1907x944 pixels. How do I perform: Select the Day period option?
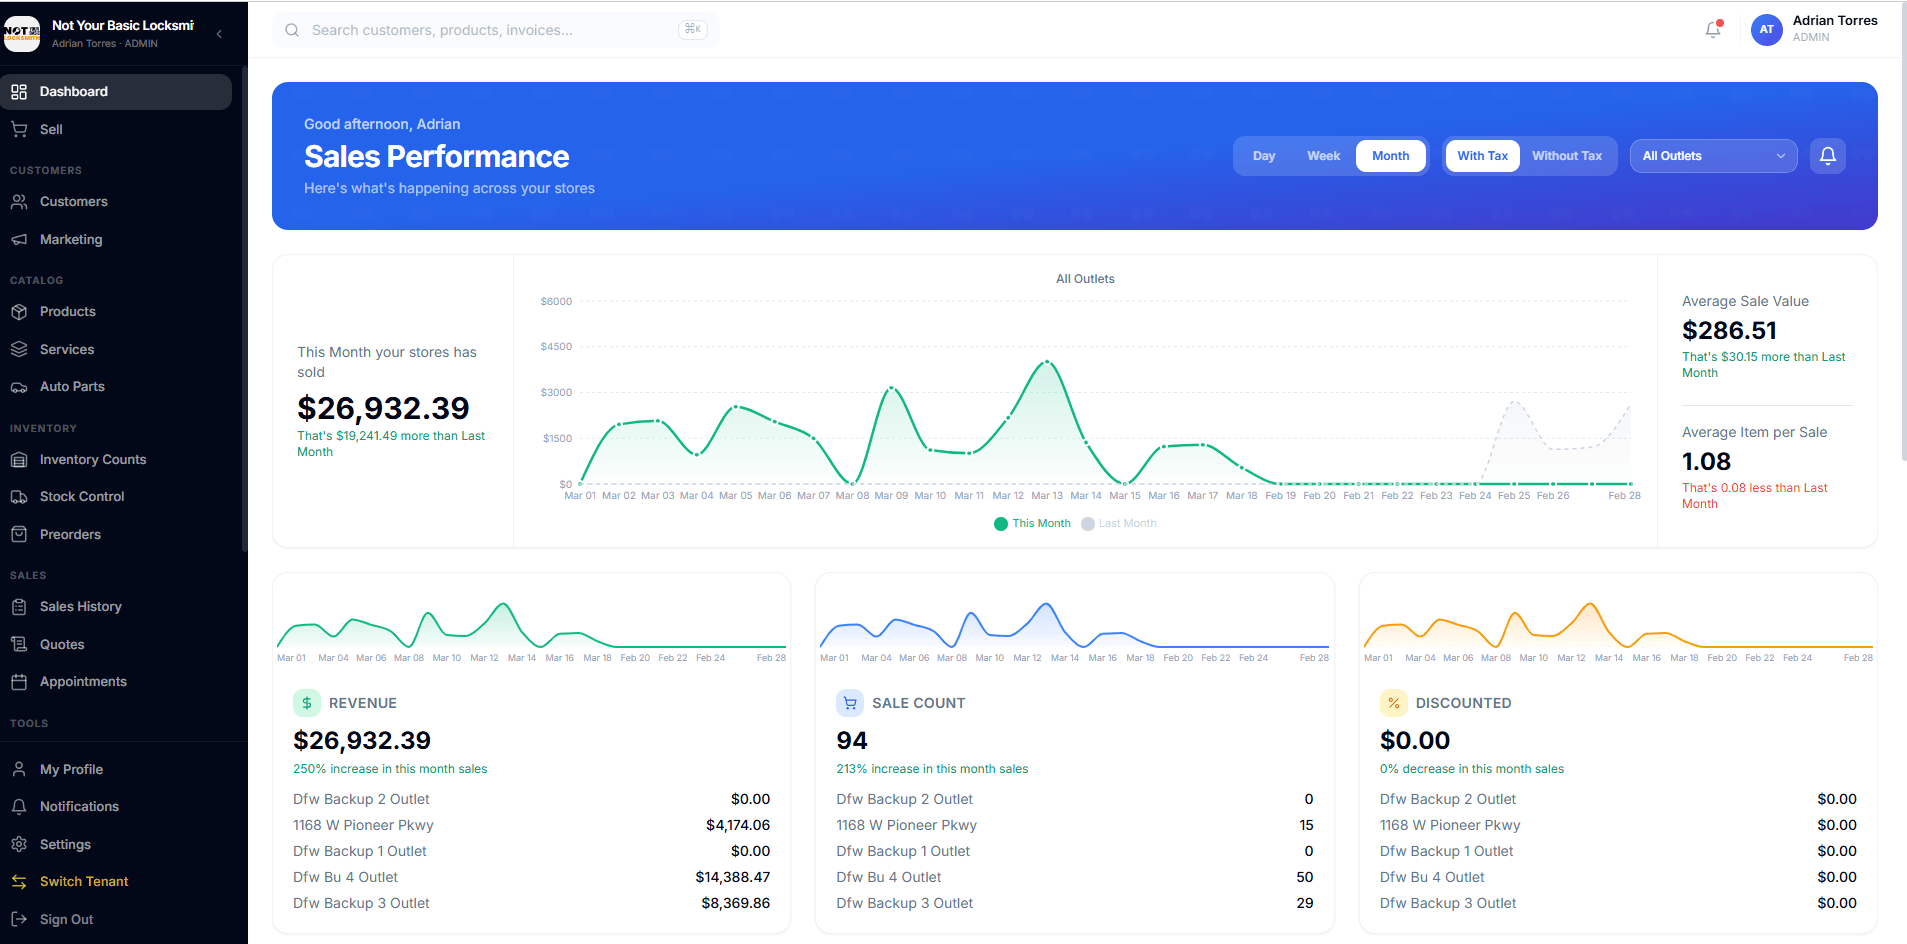point(1263,155)
